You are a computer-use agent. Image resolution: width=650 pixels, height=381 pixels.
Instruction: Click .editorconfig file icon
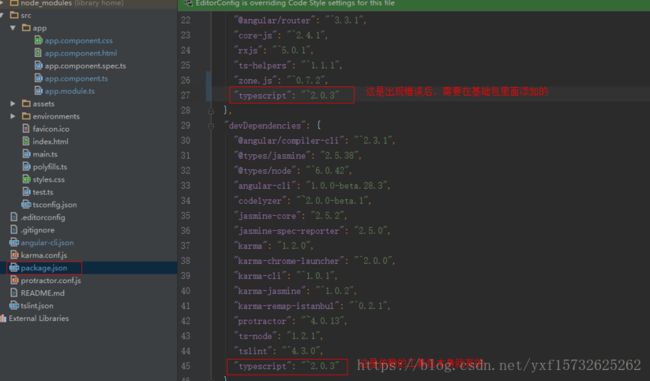[14, 217]
